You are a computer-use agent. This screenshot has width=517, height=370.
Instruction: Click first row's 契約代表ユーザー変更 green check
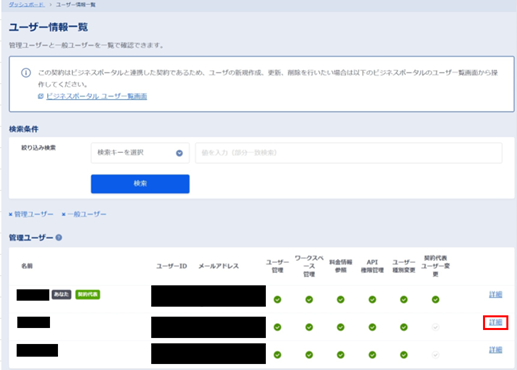click(x=435, y=299)
